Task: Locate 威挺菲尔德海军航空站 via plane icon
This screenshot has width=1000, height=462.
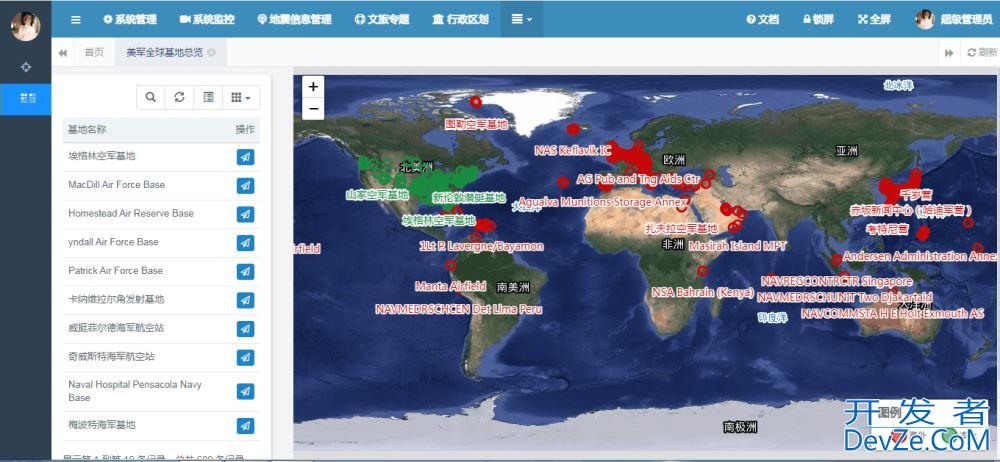Action: point(246,329)
